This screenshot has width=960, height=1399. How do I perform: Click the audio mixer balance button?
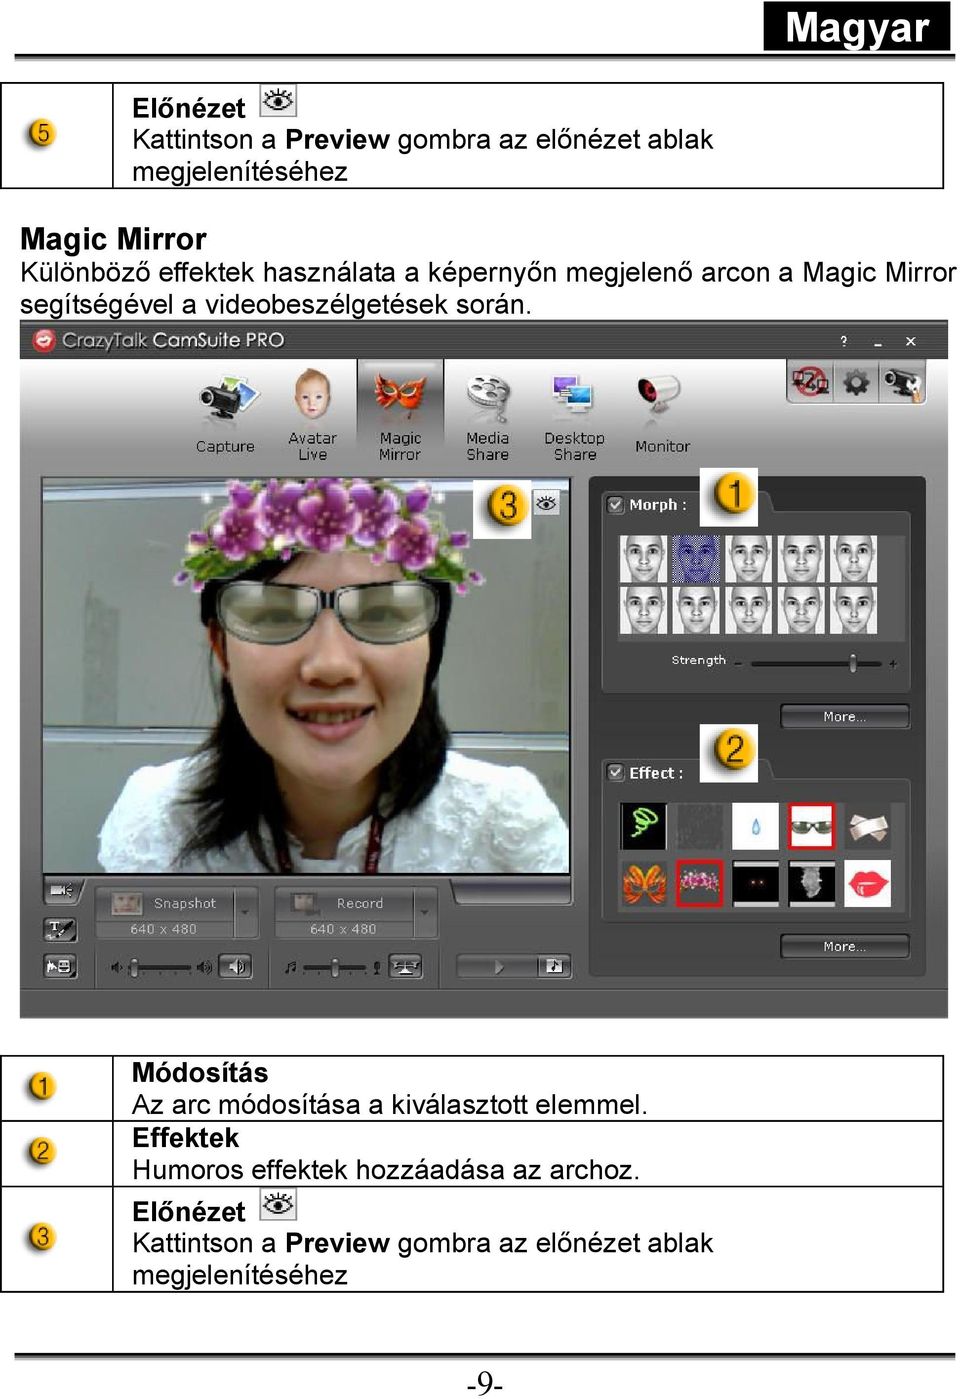coord(405,967)
